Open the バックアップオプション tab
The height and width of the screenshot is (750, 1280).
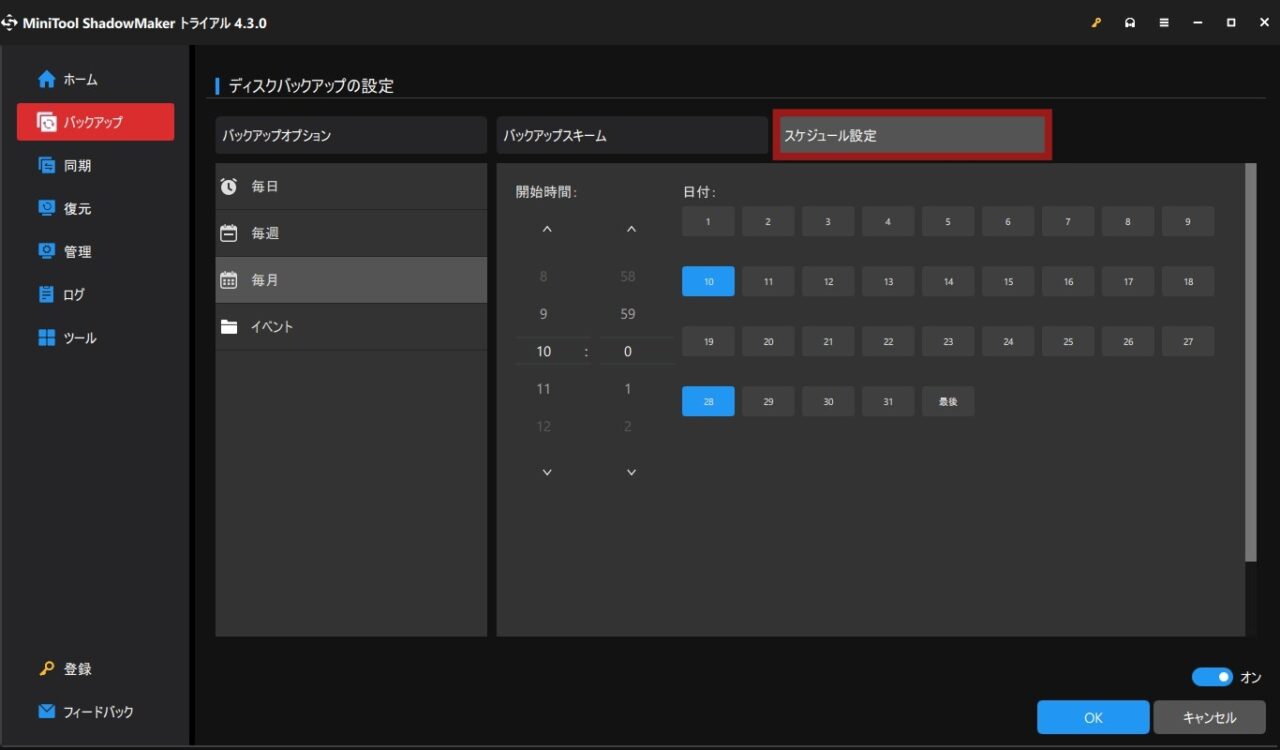351,135
